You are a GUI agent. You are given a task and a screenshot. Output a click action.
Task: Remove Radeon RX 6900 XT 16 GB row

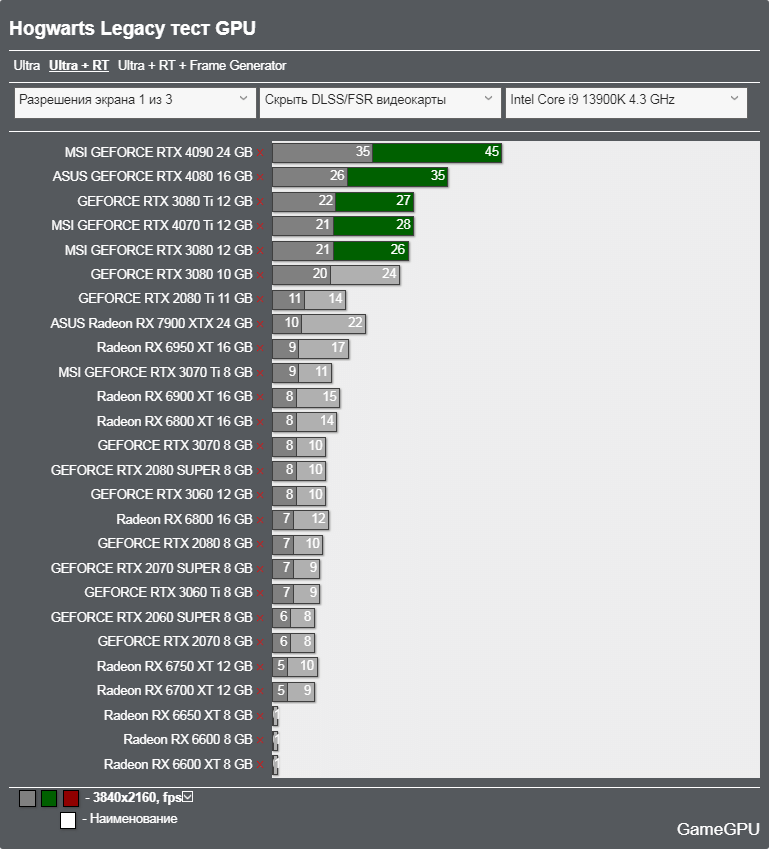[260, 398]
